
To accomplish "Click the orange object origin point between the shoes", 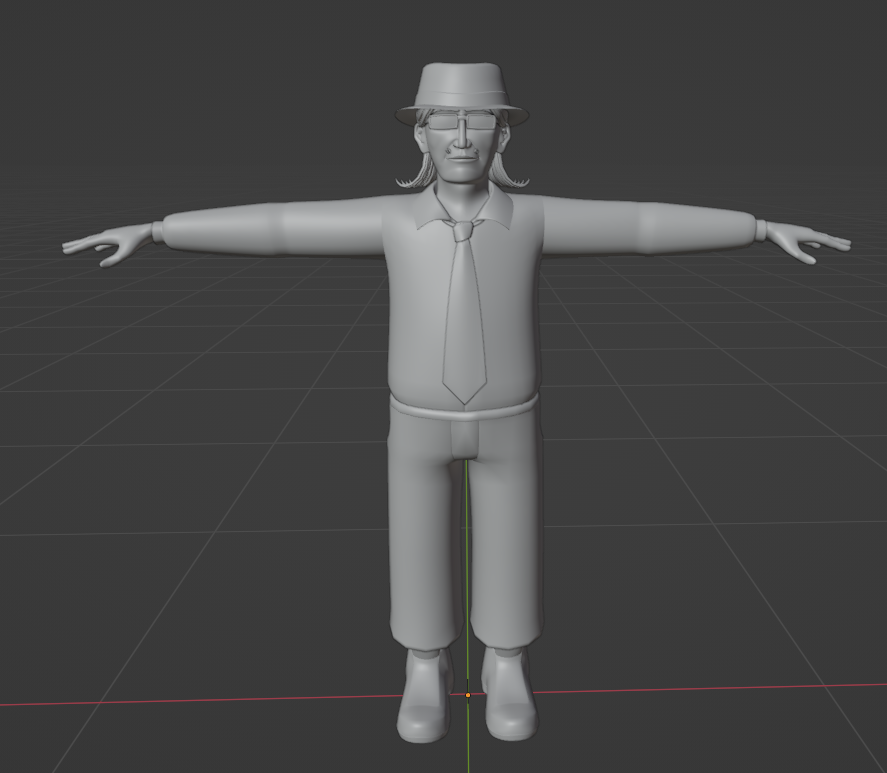I will (468, 693).
